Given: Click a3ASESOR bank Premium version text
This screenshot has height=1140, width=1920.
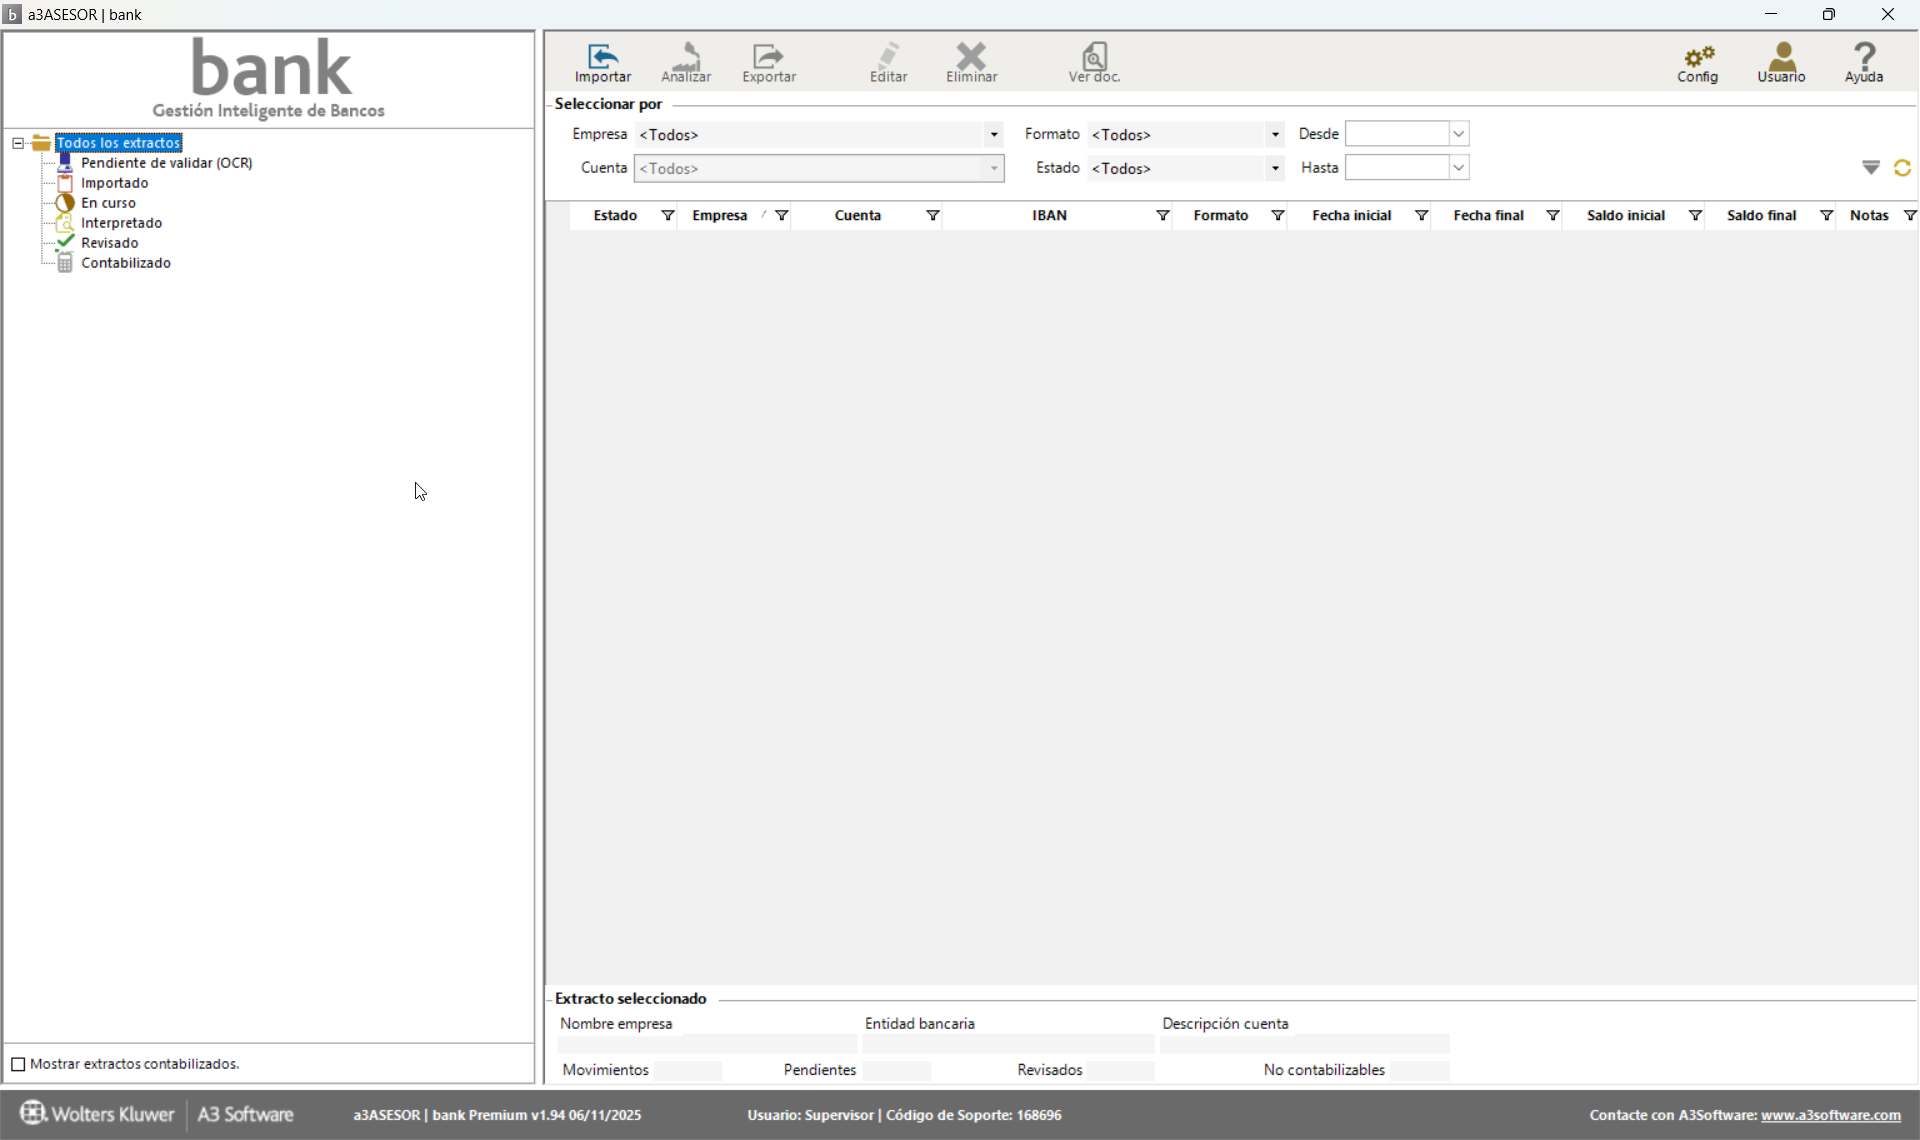Looking at the screenshot, I should 497,1115.
